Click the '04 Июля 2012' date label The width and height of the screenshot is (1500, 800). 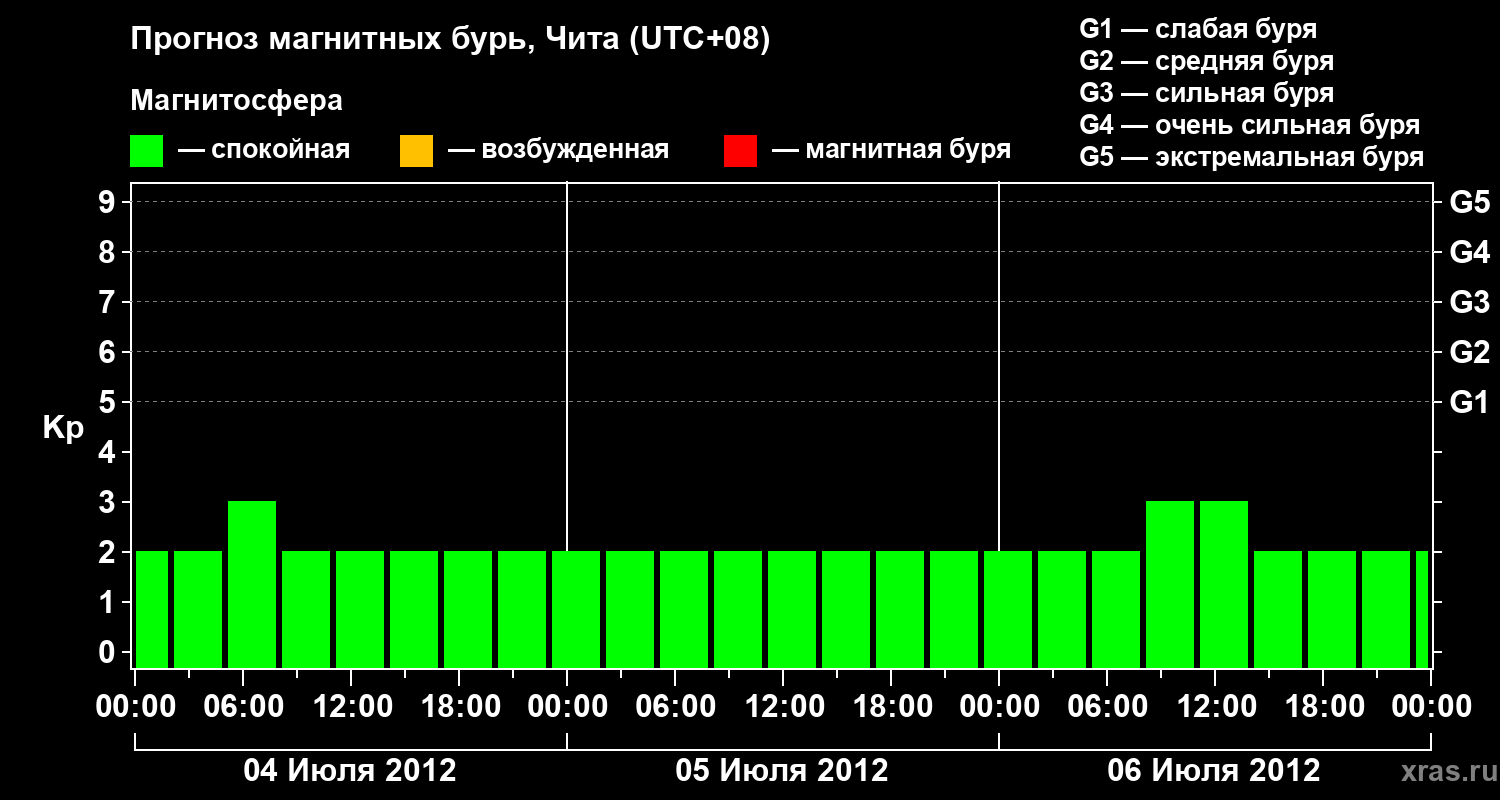[350, 771]
